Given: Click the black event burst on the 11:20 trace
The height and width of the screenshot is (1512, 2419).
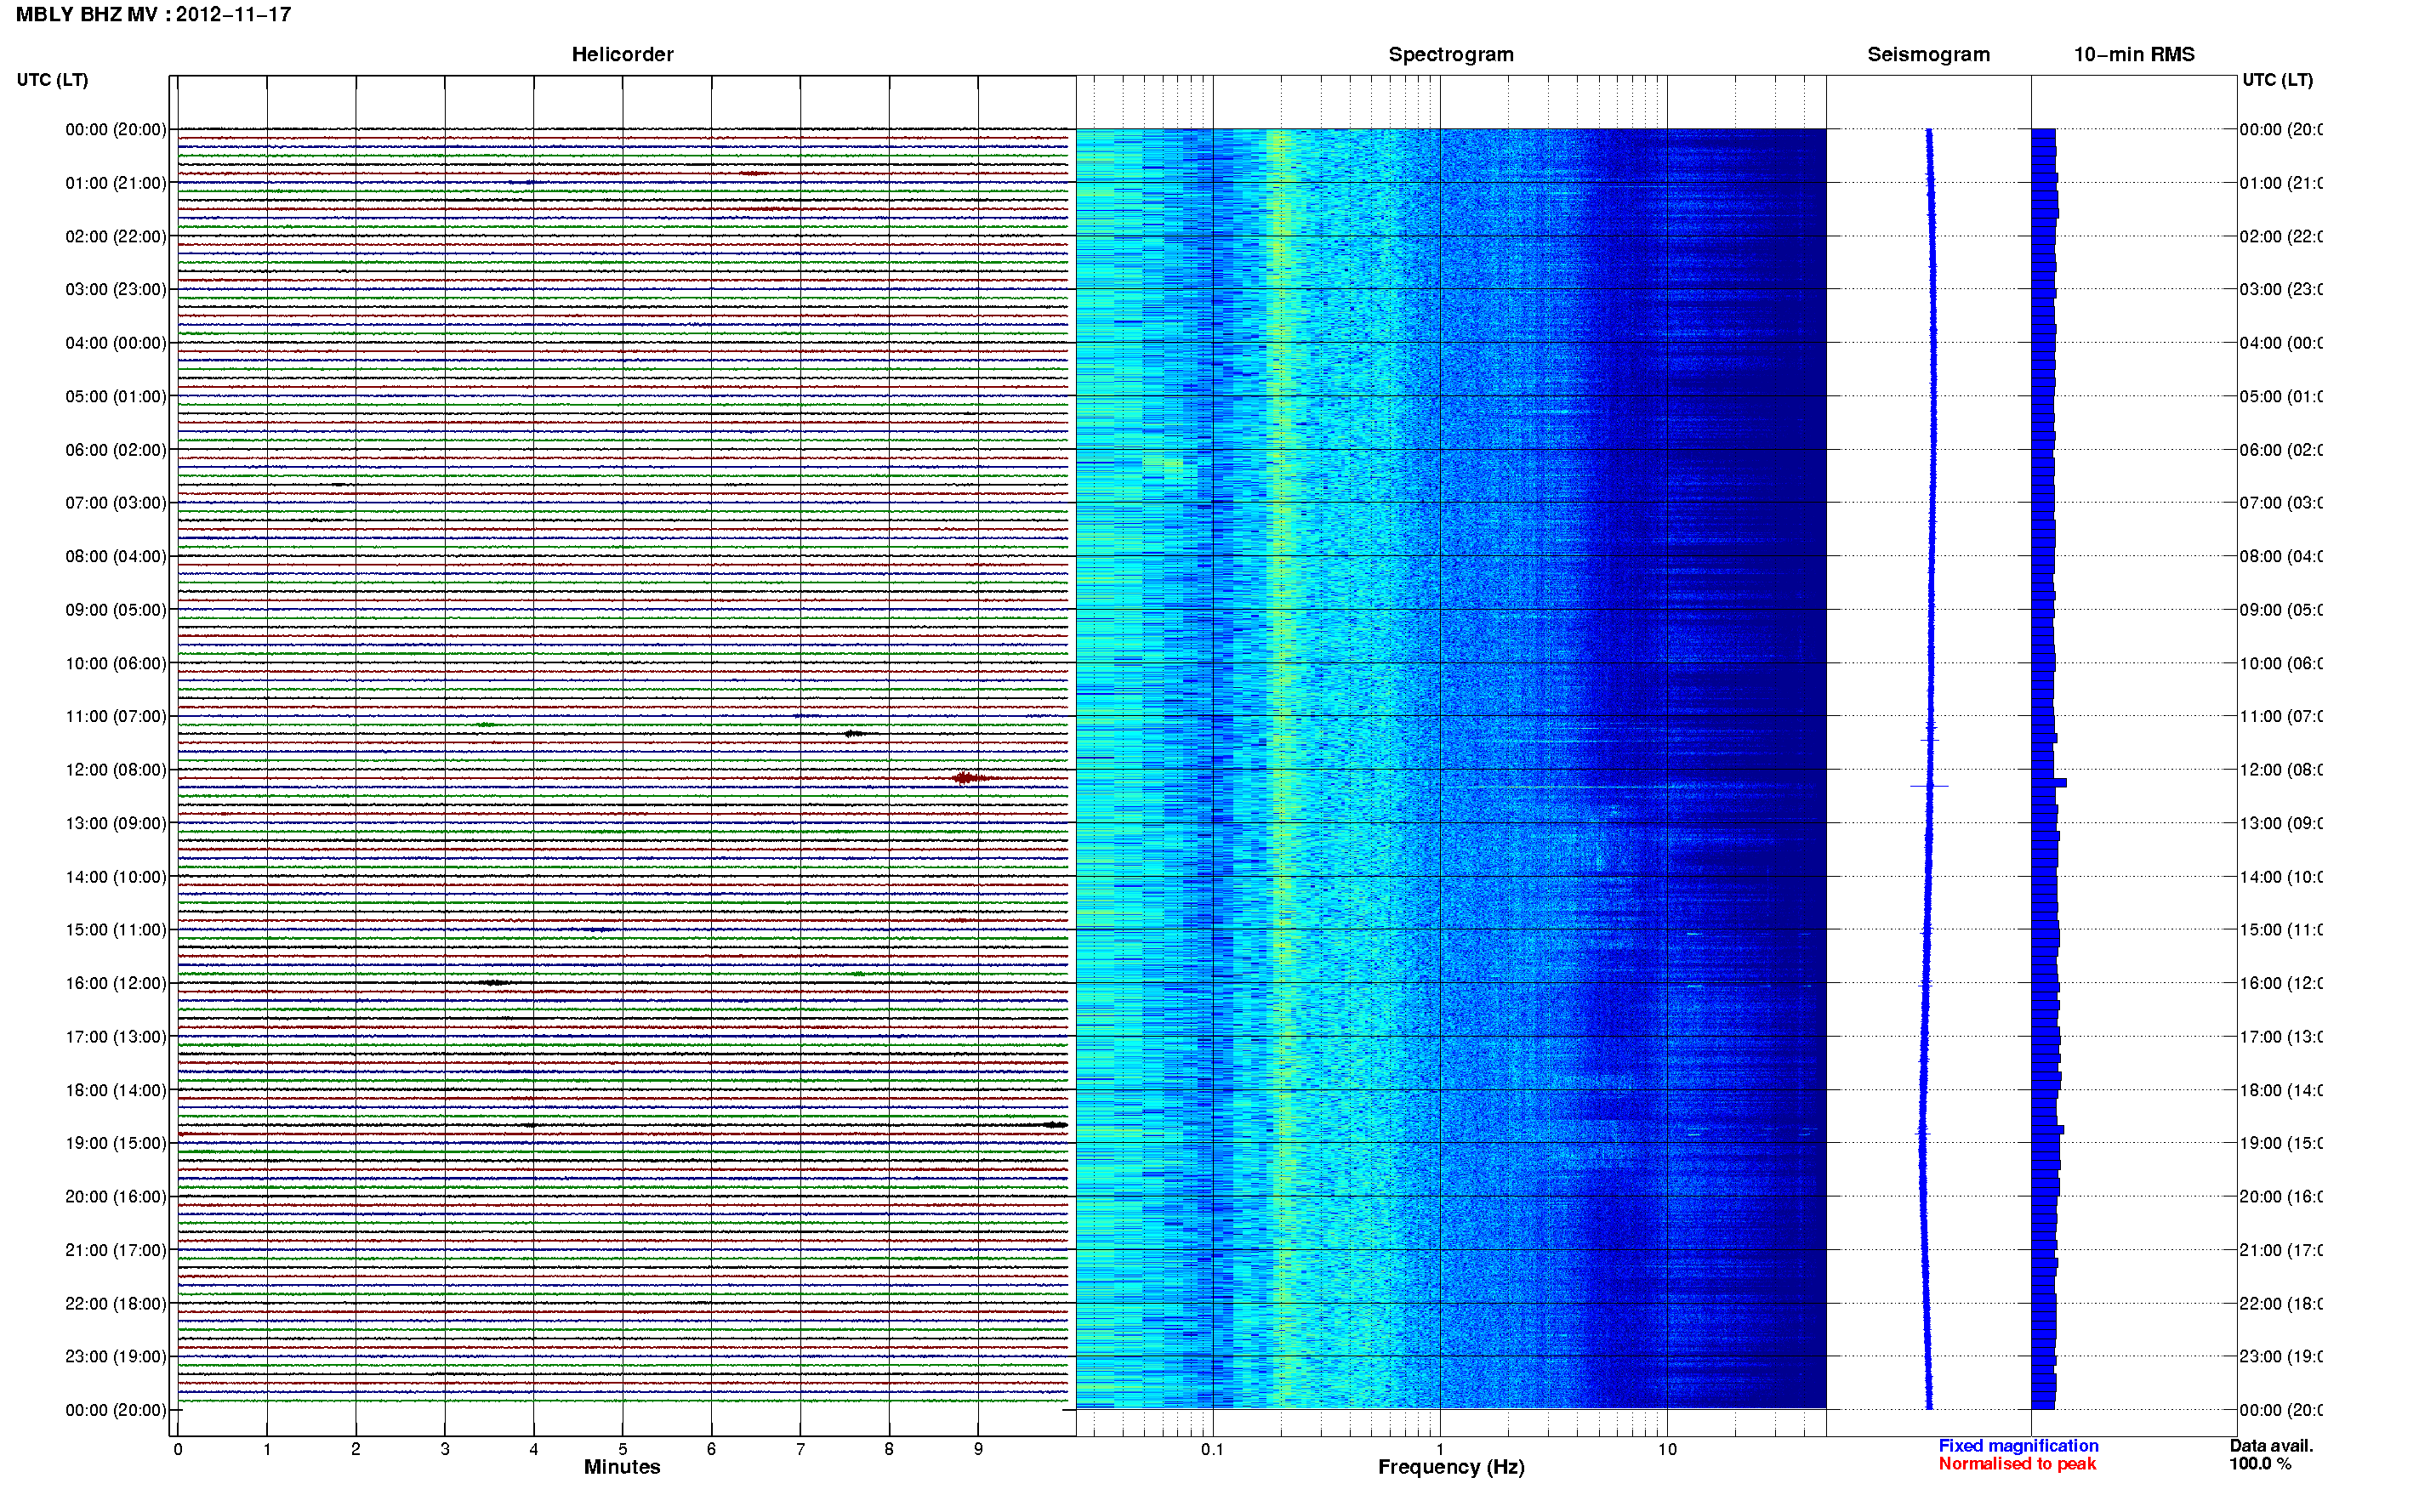Looking at the screenshot, I should (x=853, y=734).
